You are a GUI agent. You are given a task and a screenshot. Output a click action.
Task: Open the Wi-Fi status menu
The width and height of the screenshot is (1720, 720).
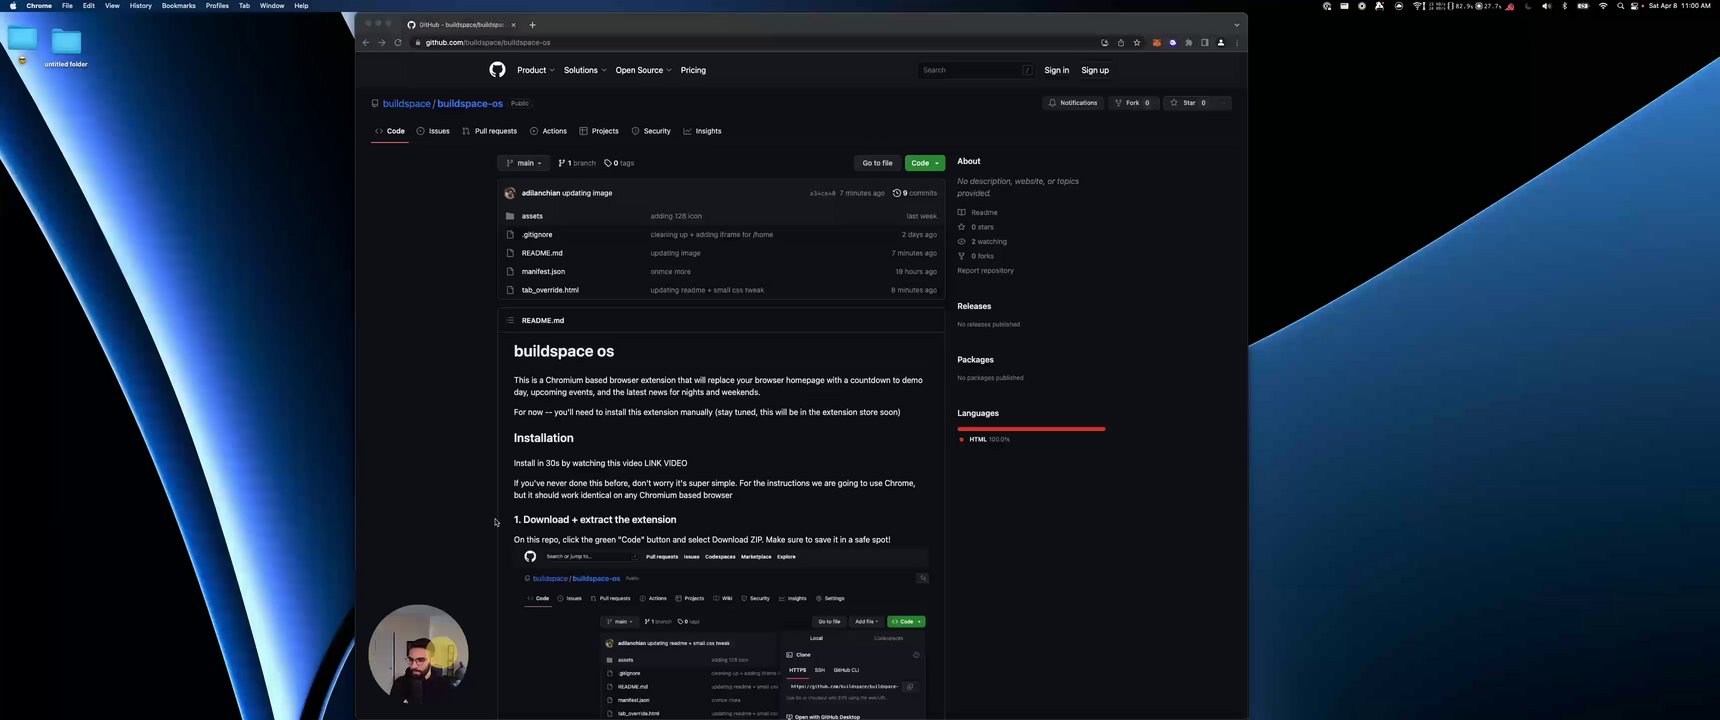[1603, 6]
